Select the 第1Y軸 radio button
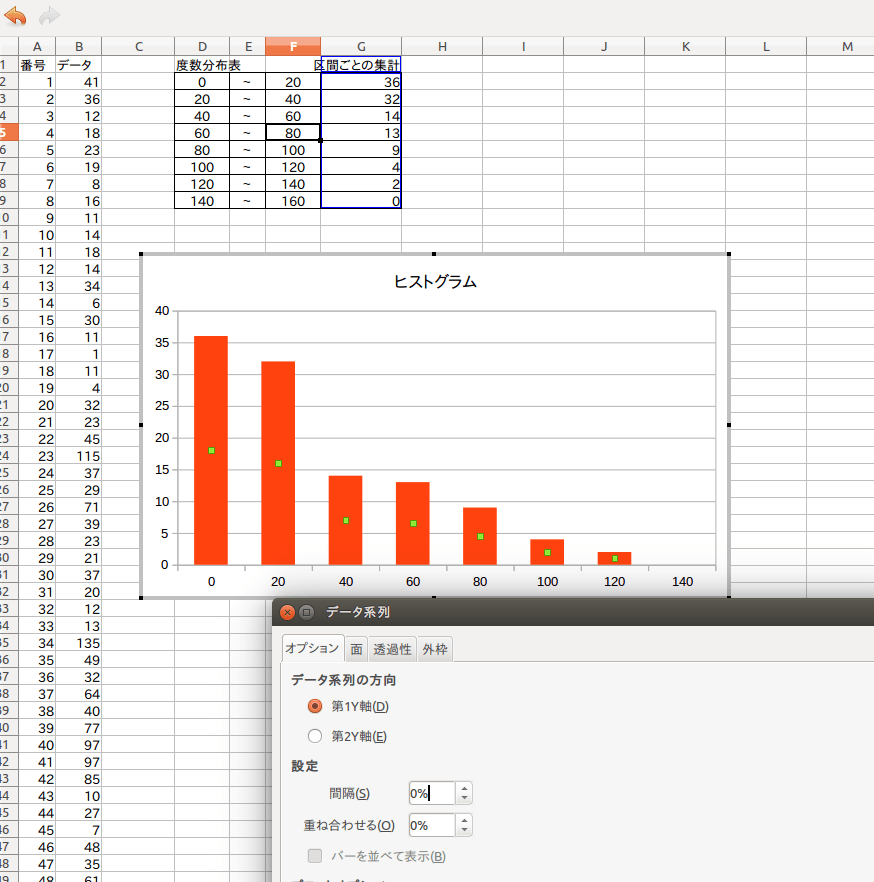The width and height of the screenshot is (874, 882). [315, 706]
